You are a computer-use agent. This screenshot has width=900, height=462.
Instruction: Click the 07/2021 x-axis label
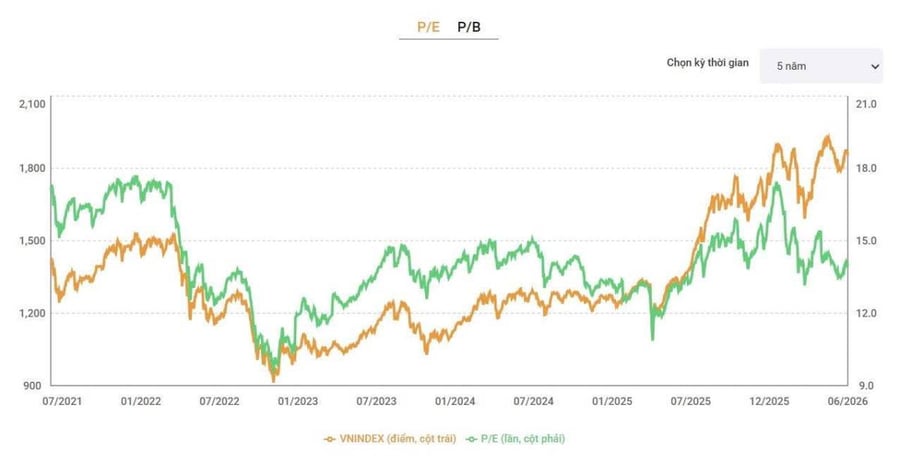pos(62,401)
